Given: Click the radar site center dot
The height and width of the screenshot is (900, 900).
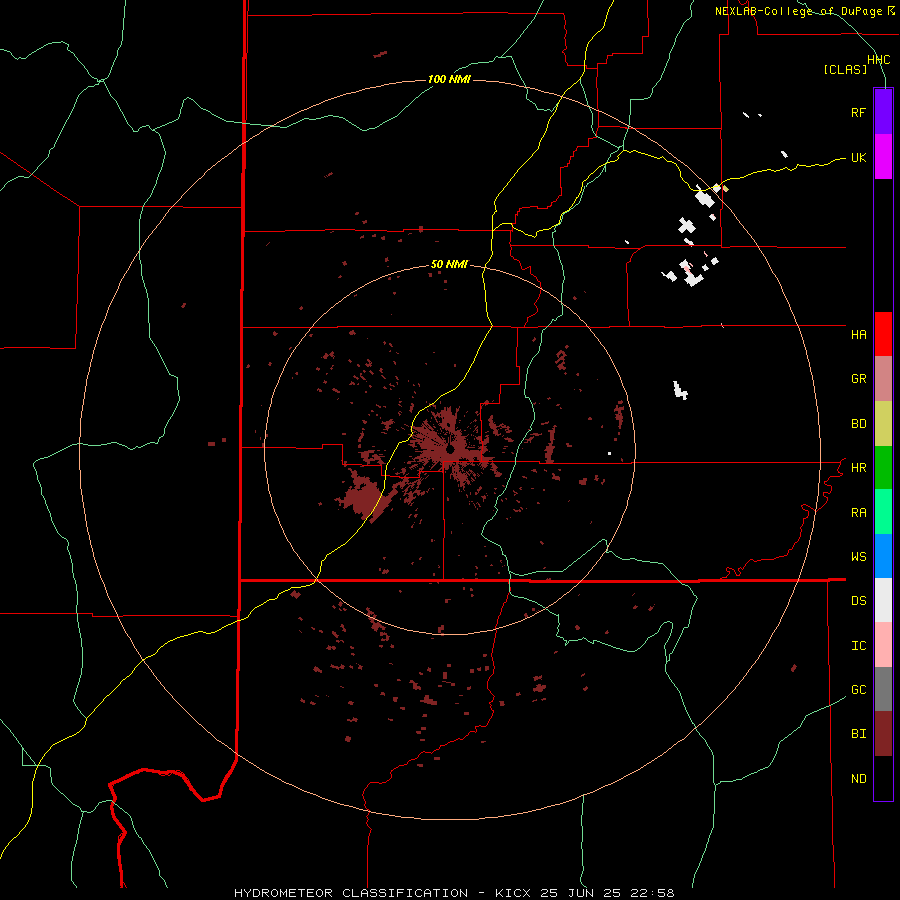Looking at the screenshot, I should coord(451,449).
